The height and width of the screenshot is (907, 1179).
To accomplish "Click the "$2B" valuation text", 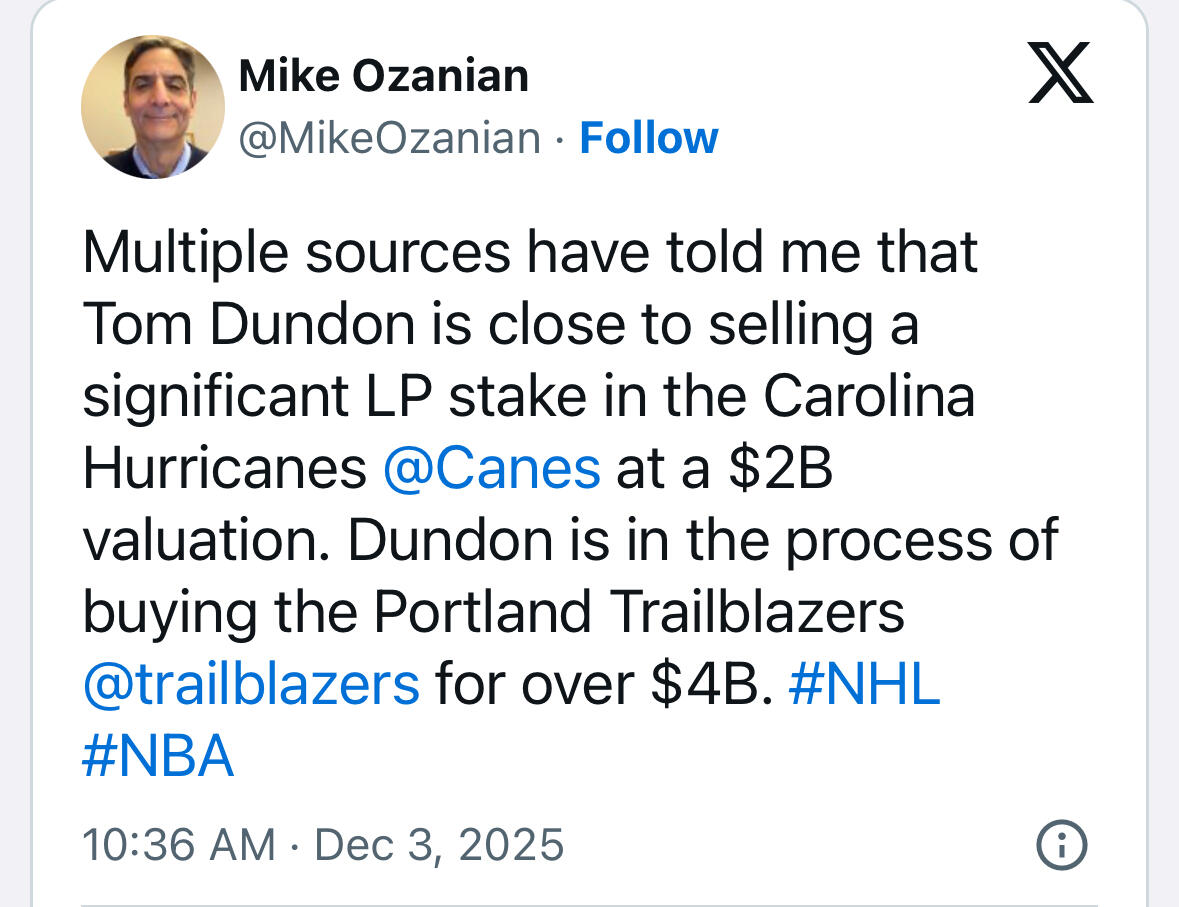I will coord(780,468).
